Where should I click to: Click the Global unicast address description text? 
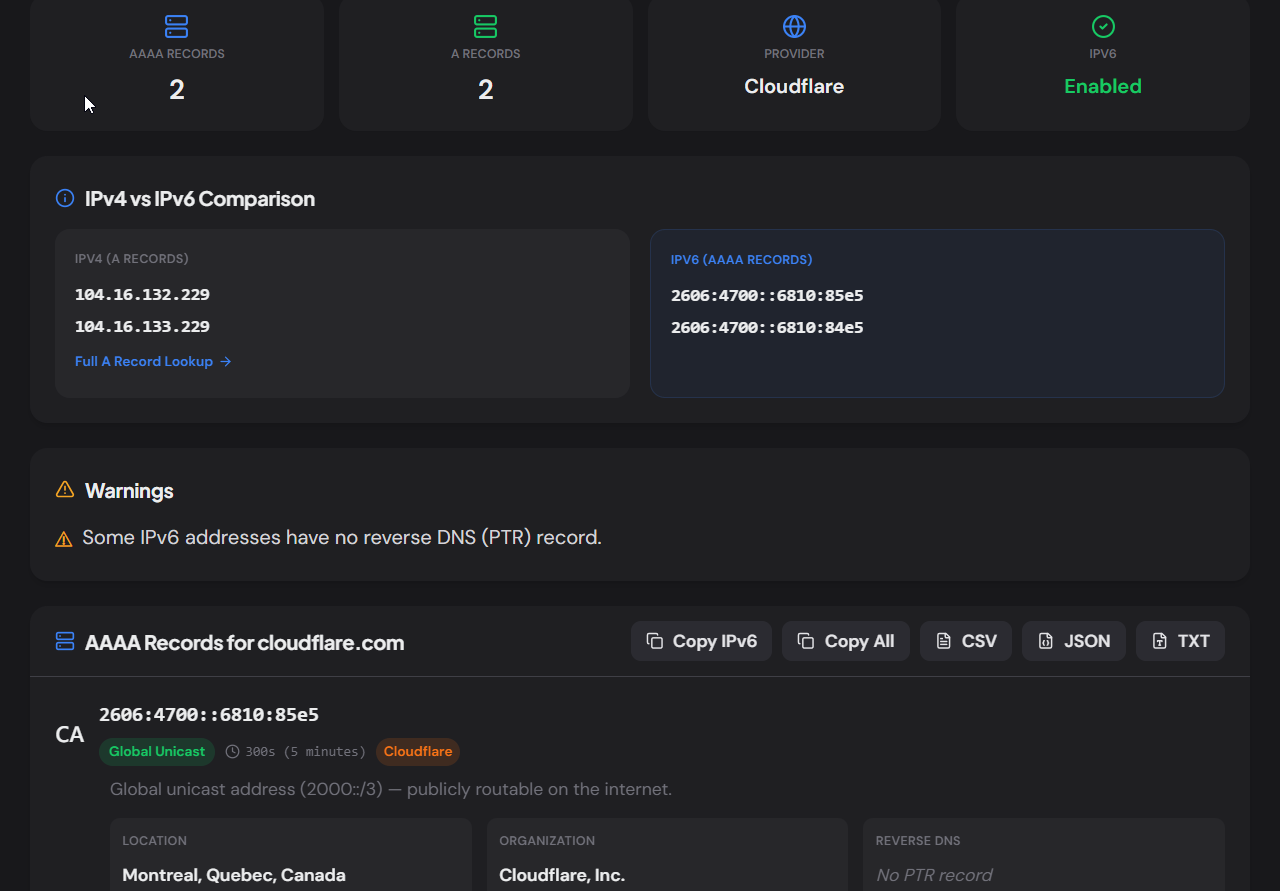coord(391,789)
